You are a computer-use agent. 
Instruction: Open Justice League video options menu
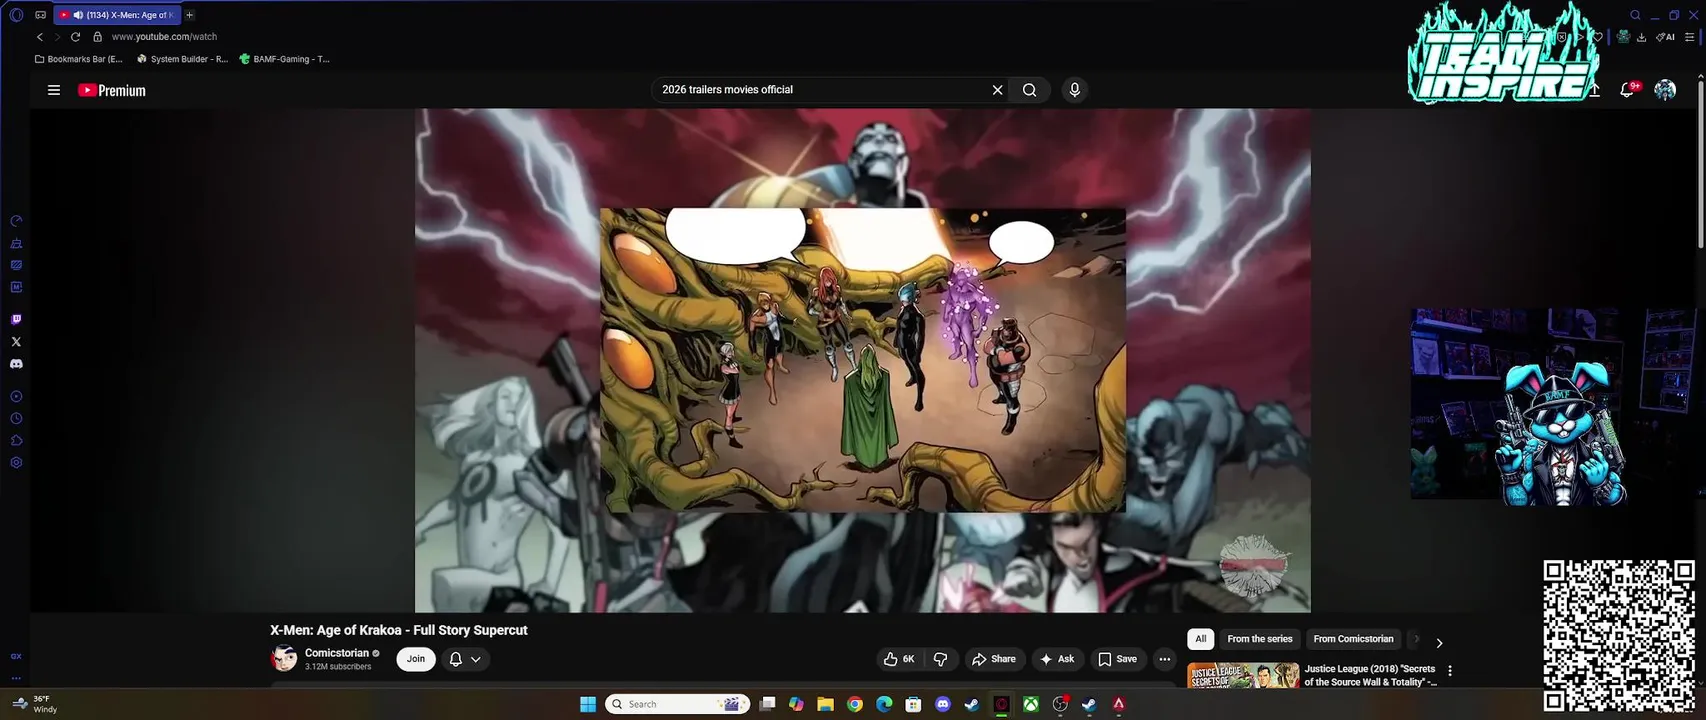tap(1450, 671)
